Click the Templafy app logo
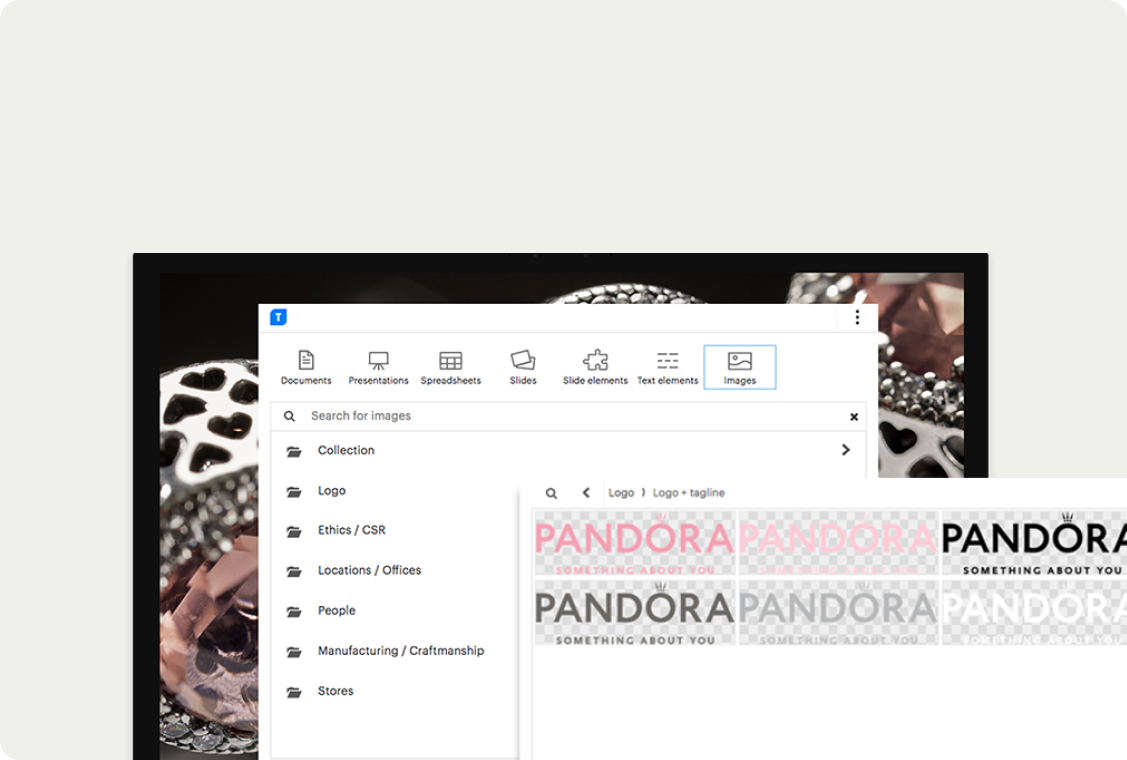 pyautogui.click(x=278, y=317)
